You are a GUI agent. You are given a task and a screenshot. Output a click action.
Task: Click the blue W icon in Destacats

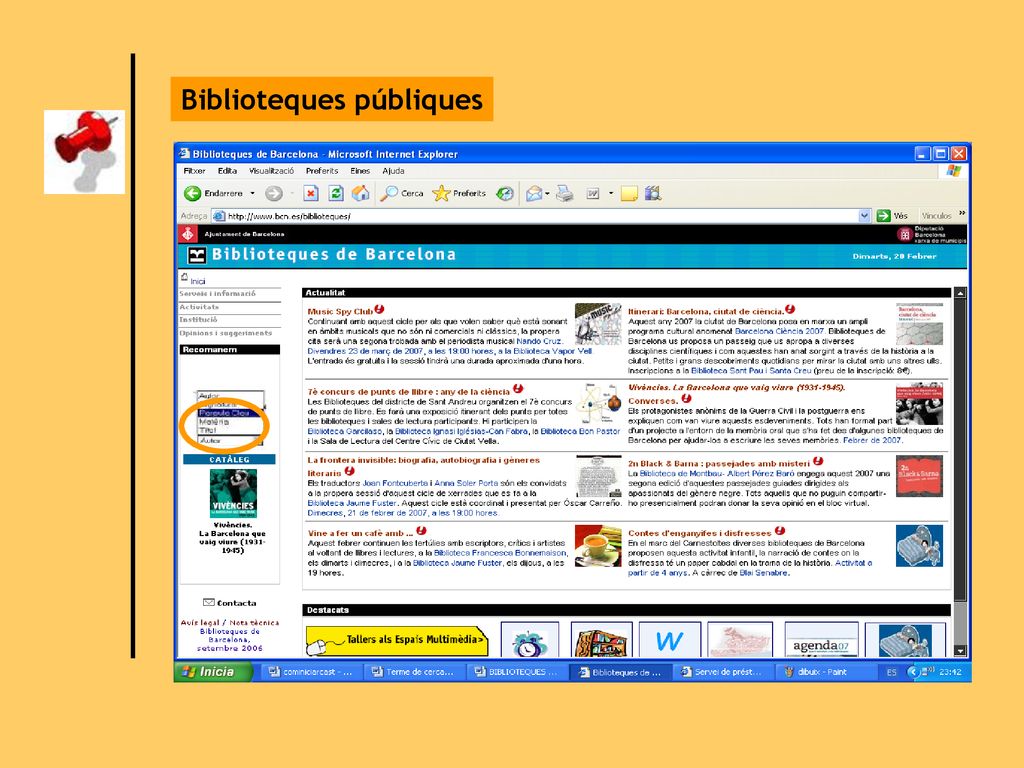coord(670,641)
